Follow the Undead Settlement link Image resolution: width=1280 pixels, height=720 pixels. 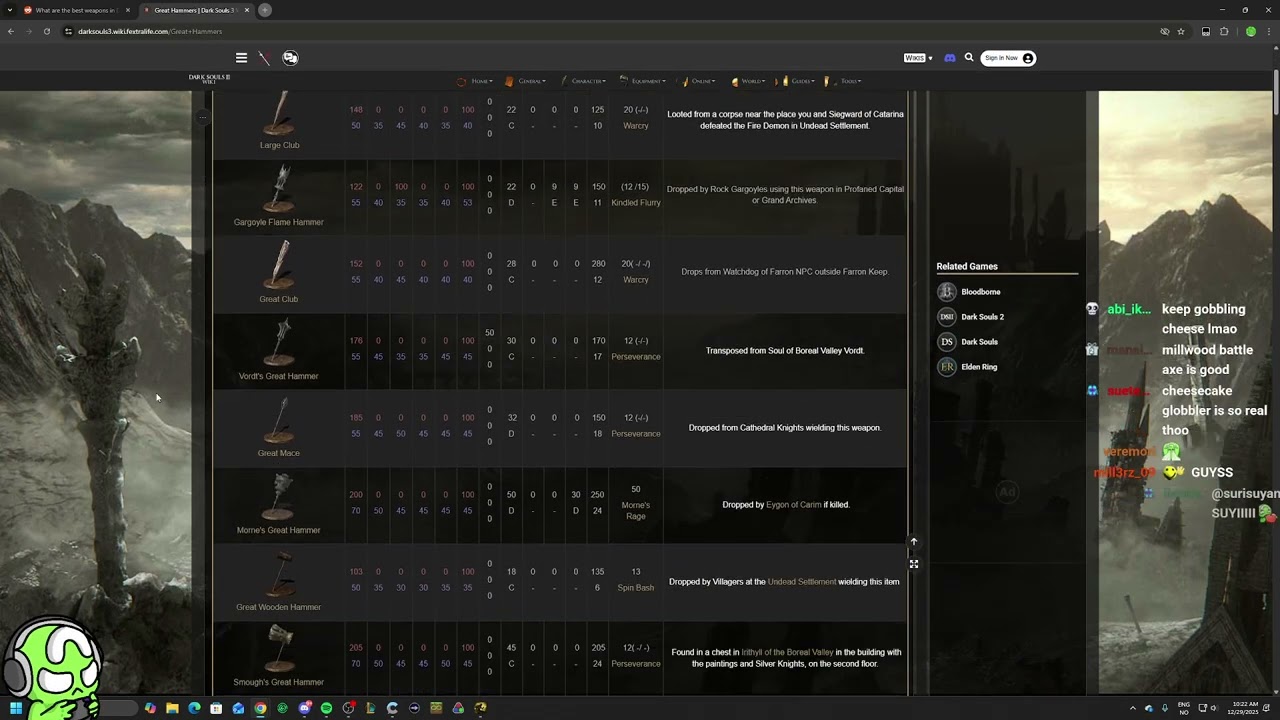pyautogui.click(x=802, y=582)
